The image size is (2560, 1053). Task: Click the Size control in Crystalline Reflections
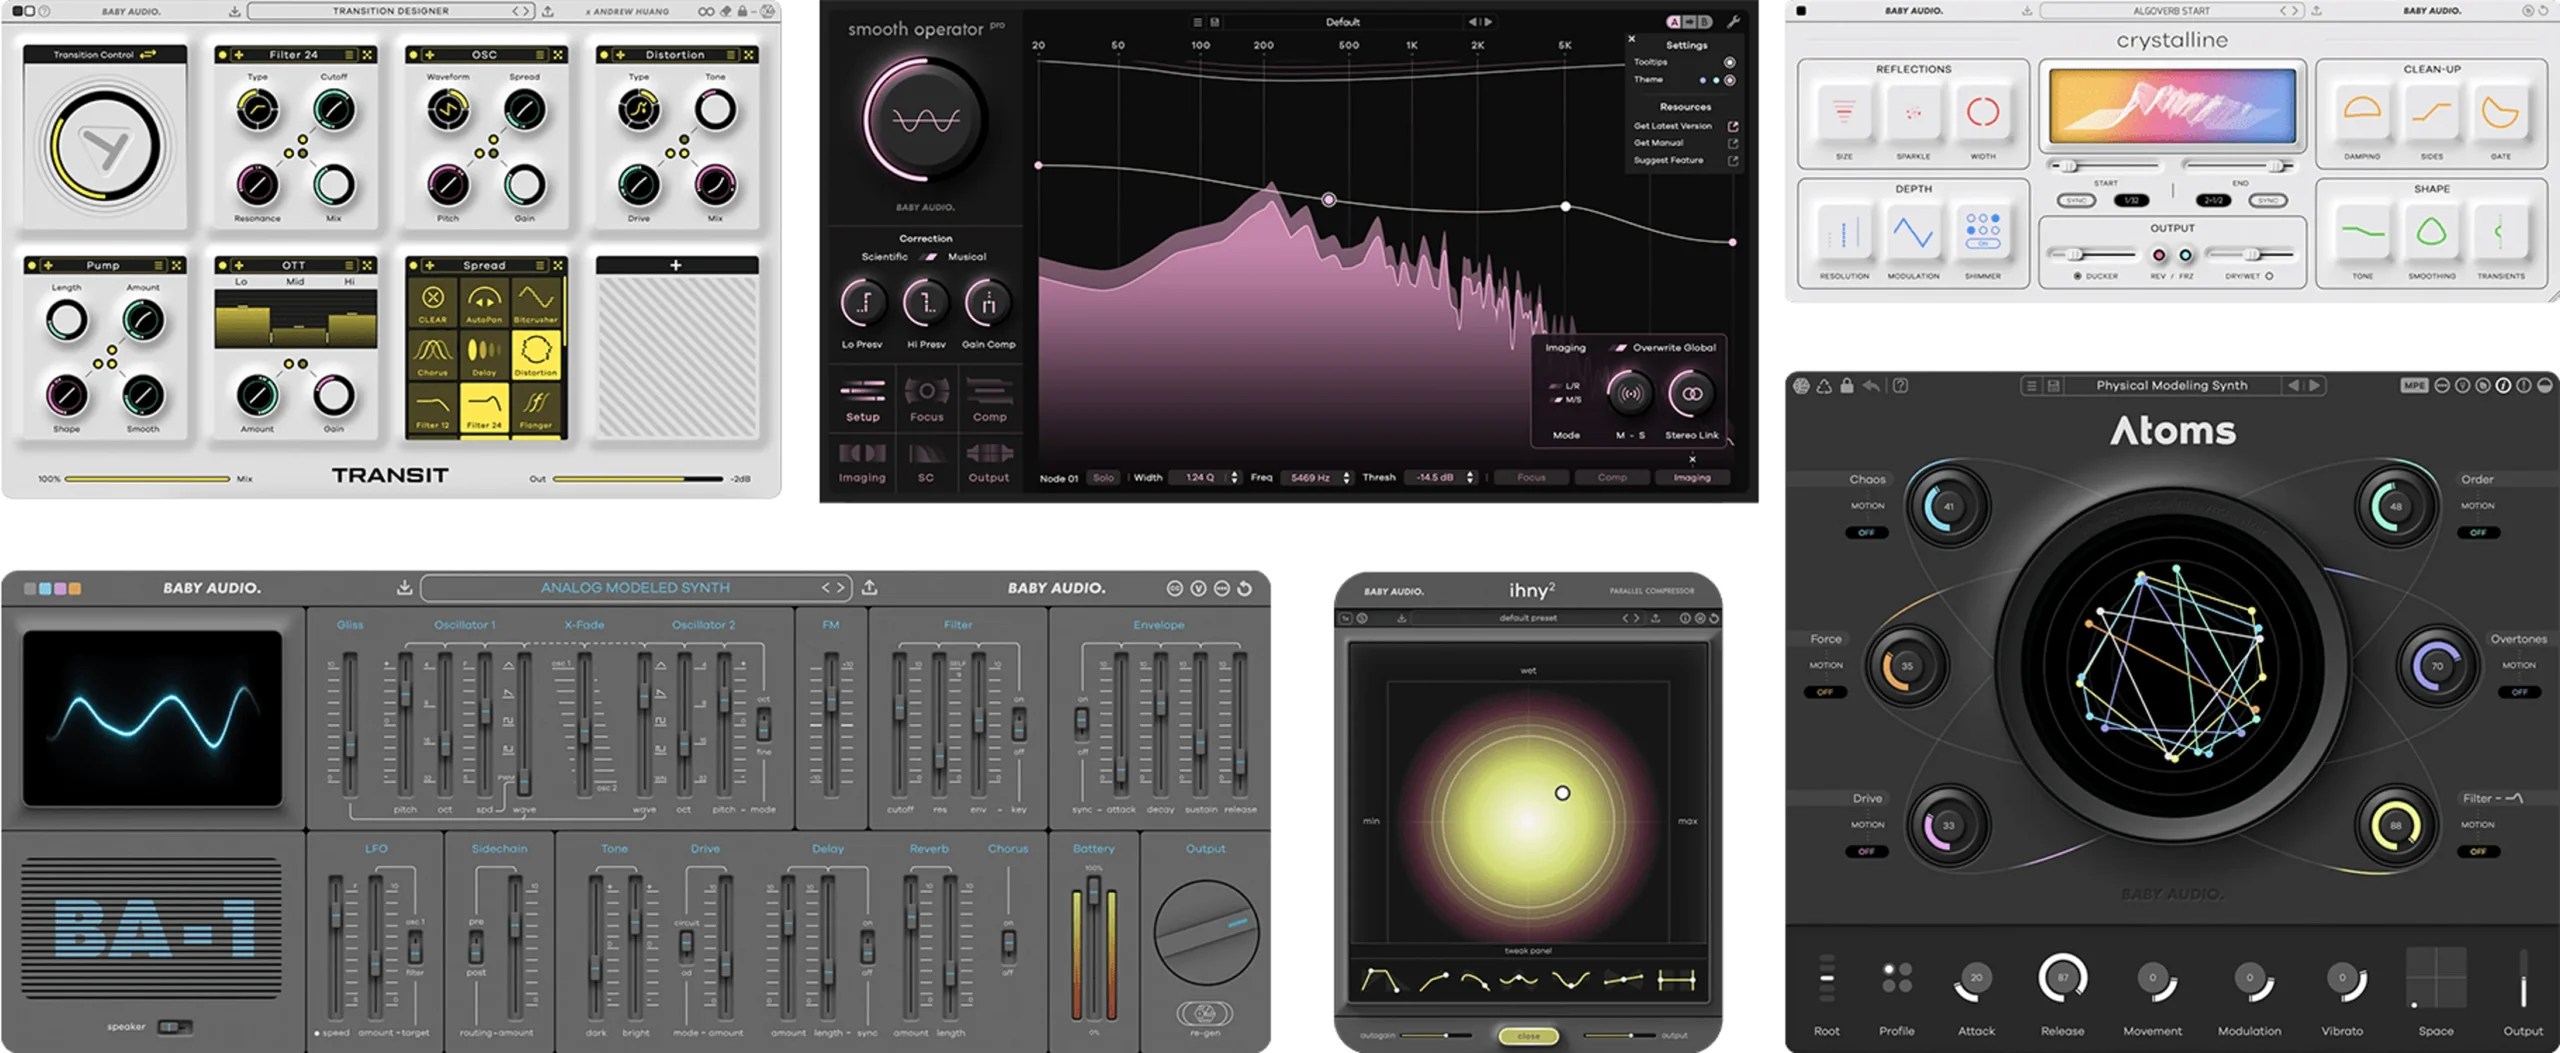pyautogui.click(x=1844, y=113)
